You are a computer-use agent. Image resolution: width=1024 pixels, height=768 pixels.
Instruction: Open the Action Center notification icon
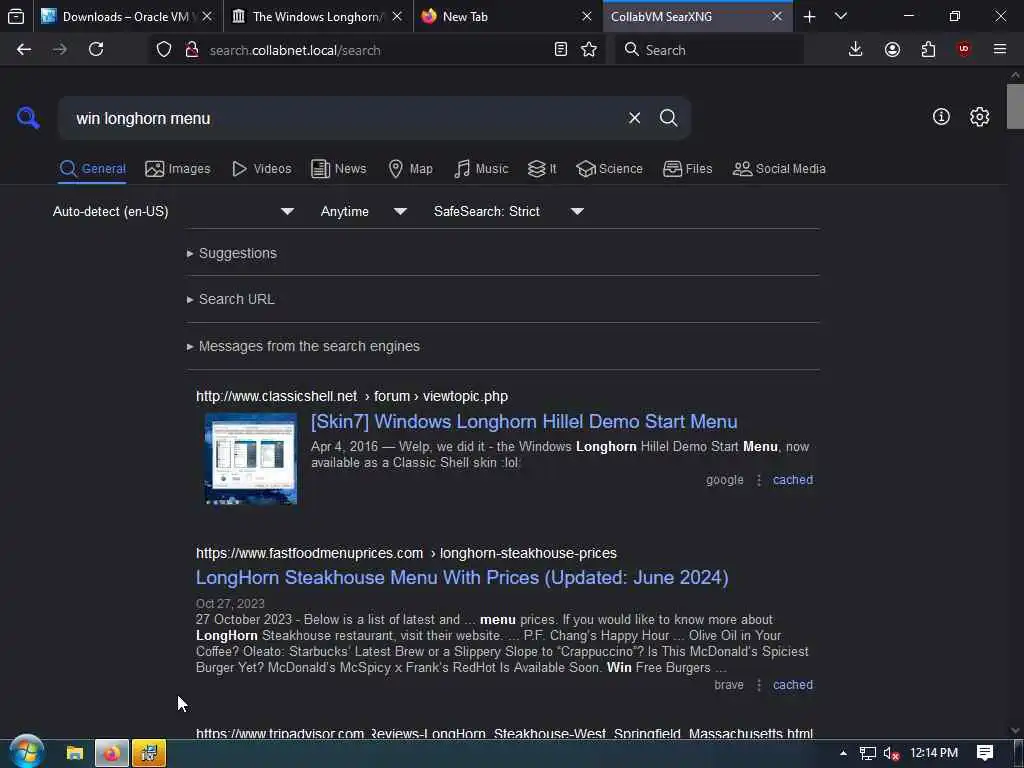[x=985, y=753]
